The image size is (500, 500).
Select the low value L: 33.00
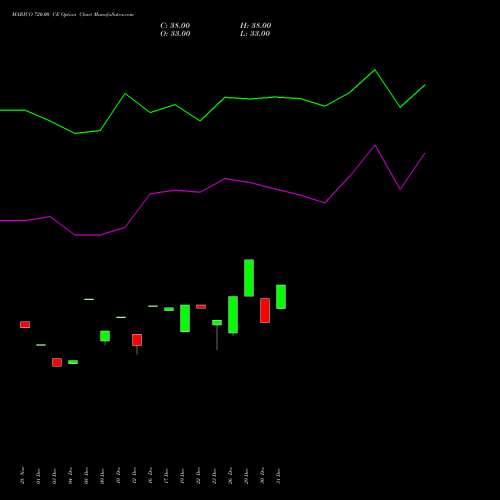255,34
